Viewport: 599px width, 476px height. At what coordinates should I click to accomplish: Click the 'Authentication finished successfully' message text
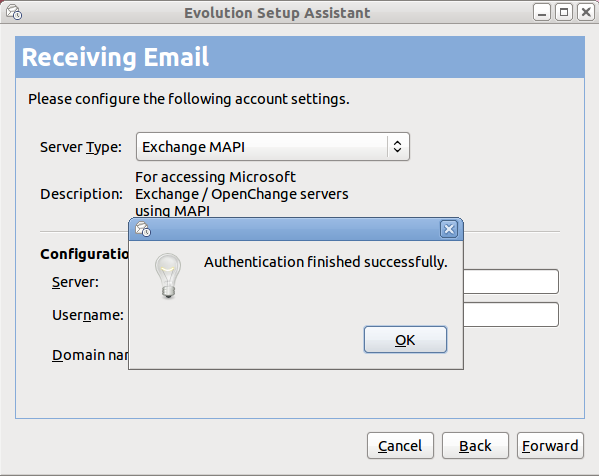pyautogui.click(x=326, y=262)
